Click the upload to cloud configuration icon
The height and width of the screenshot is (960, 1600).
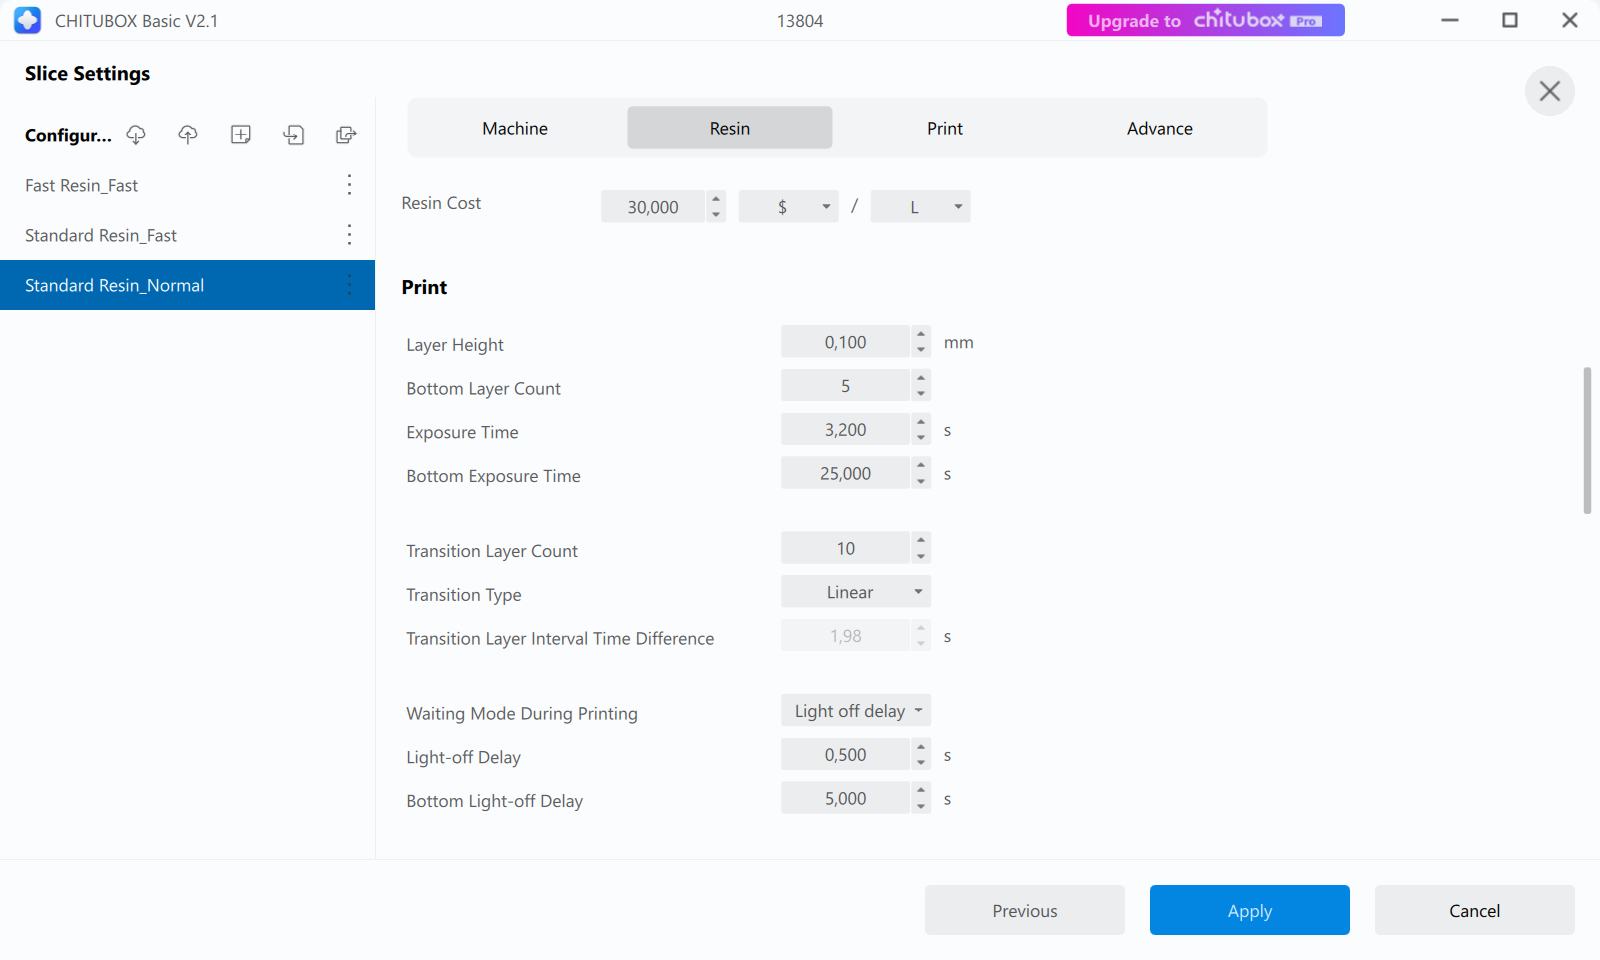pos(188,135)
